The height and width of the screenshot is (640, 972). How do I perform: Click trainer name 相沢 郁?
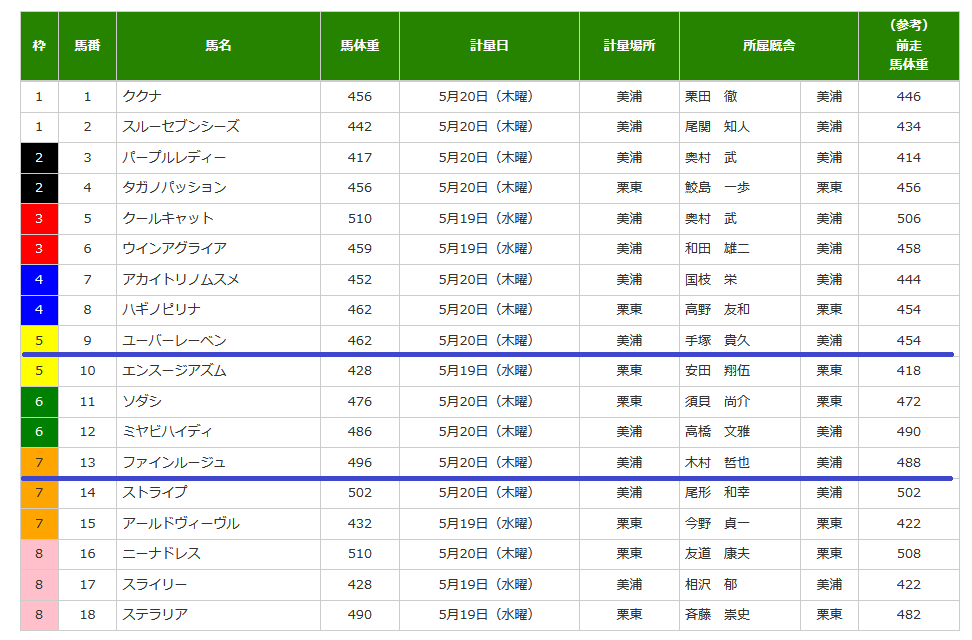[711, 585]
